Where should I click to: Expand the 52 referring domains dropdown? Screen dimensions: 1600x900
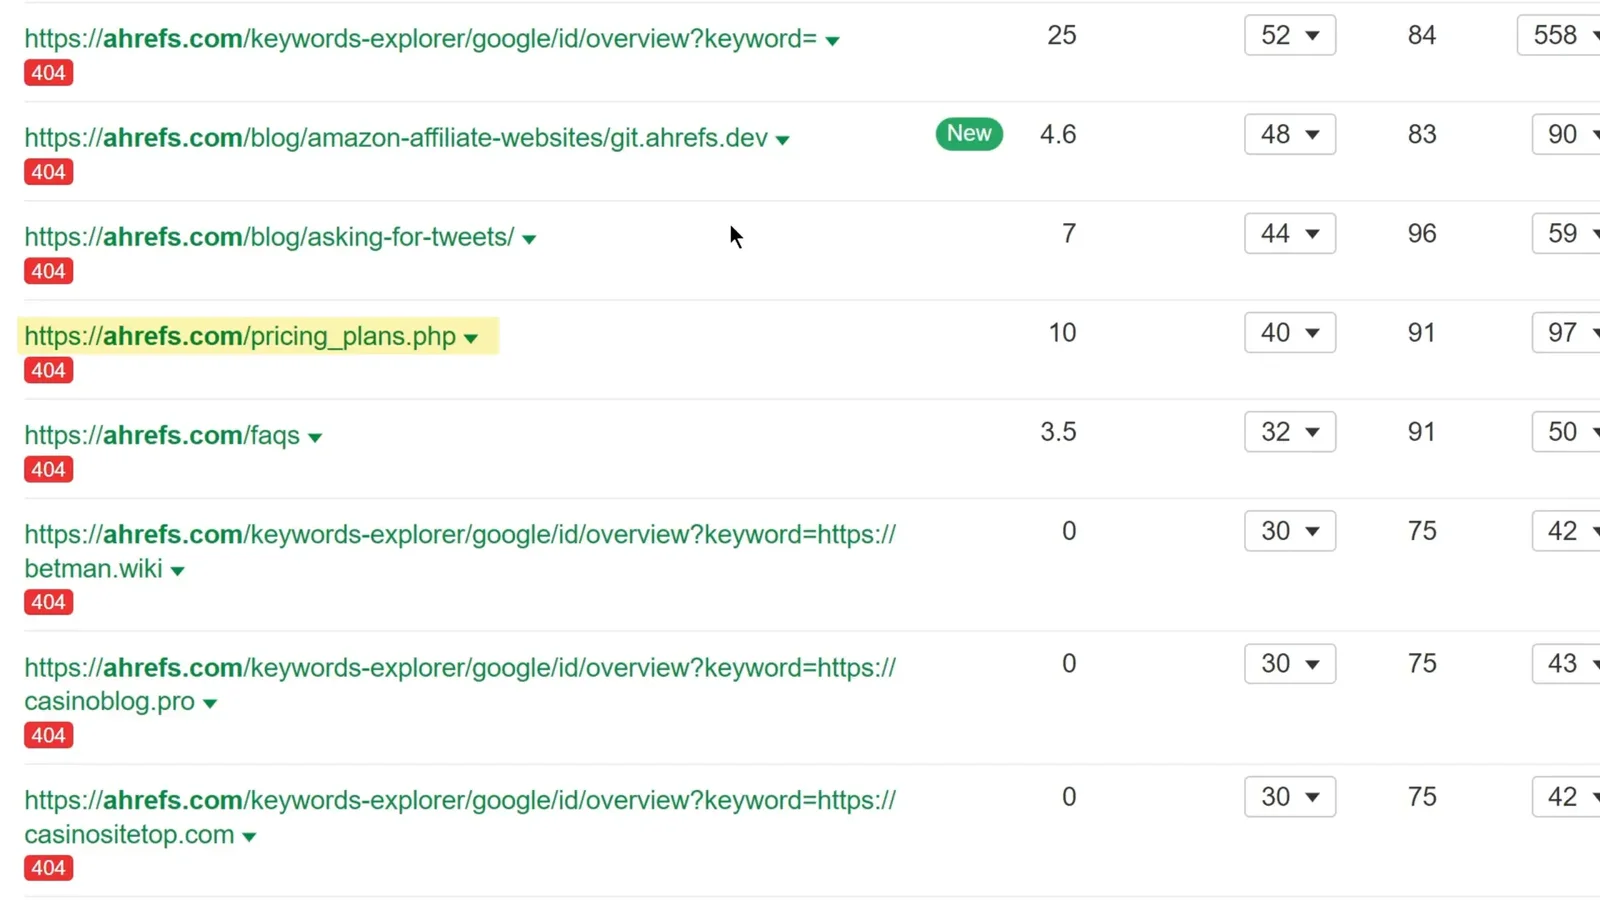click(1289, 36)
